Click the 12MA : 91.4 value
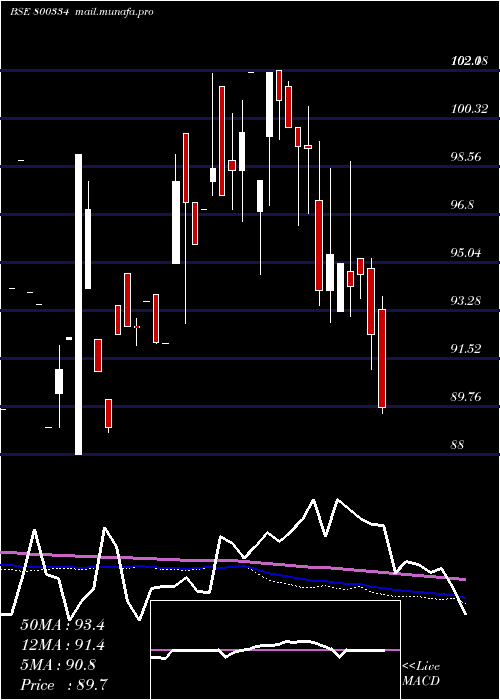Image resolution: width=500 pixels, height=700 pixels. 62,646
